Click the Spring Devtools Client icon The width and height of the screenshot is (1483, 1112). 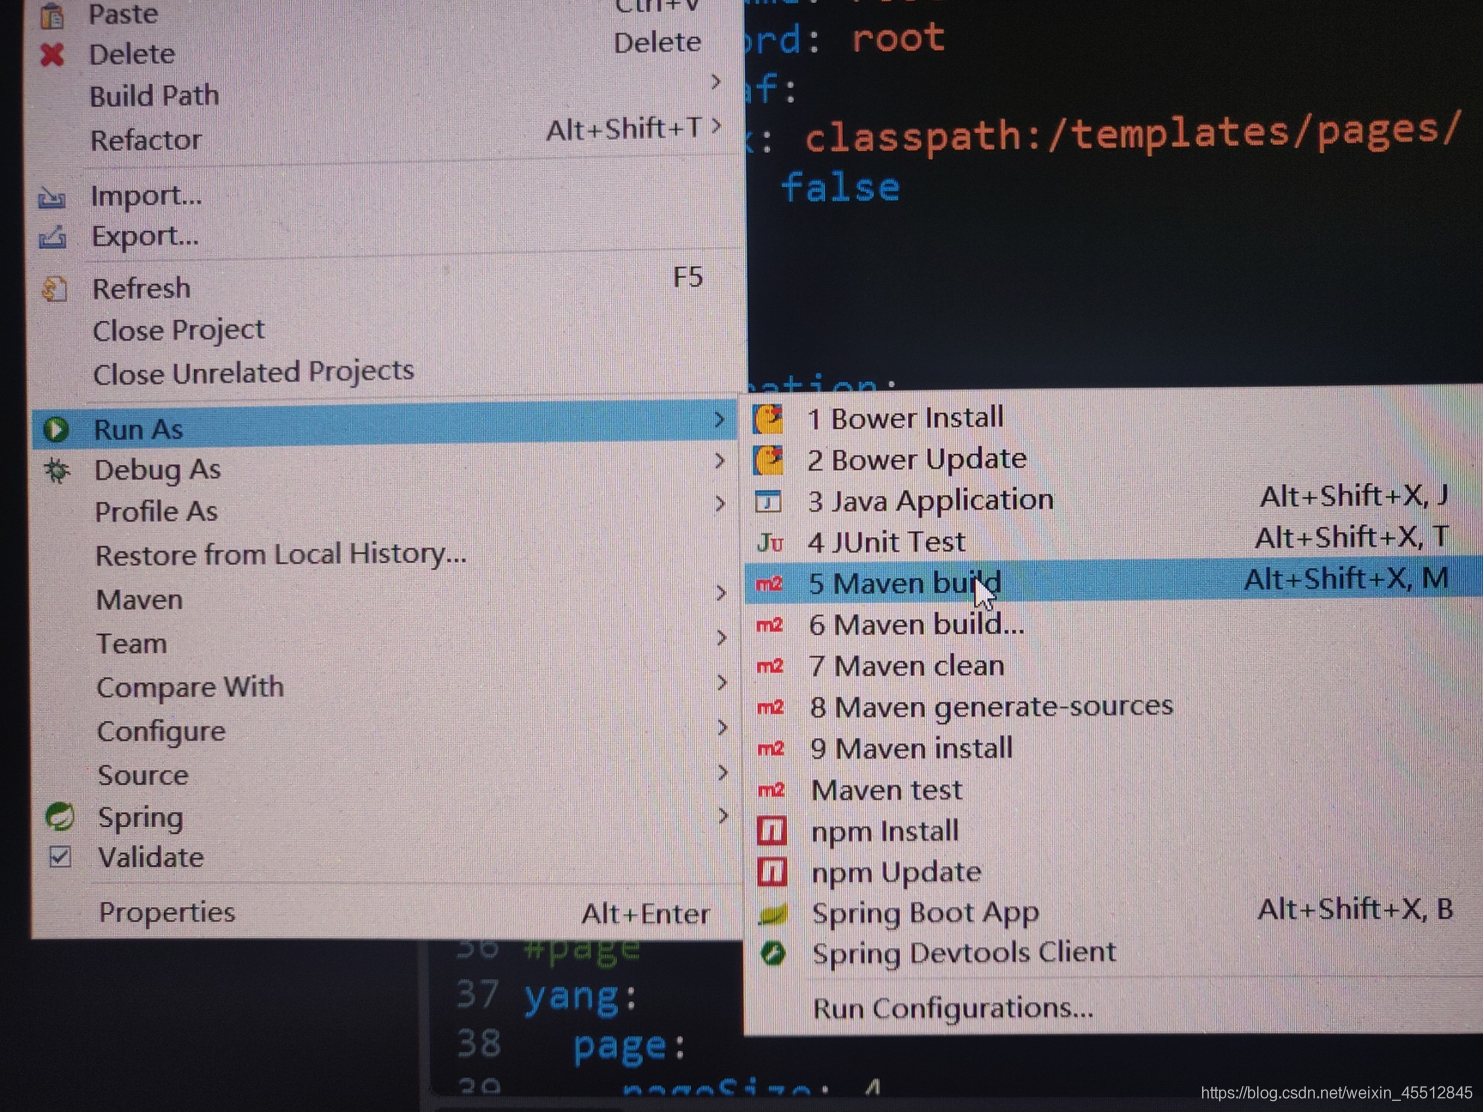pos(773,953)
